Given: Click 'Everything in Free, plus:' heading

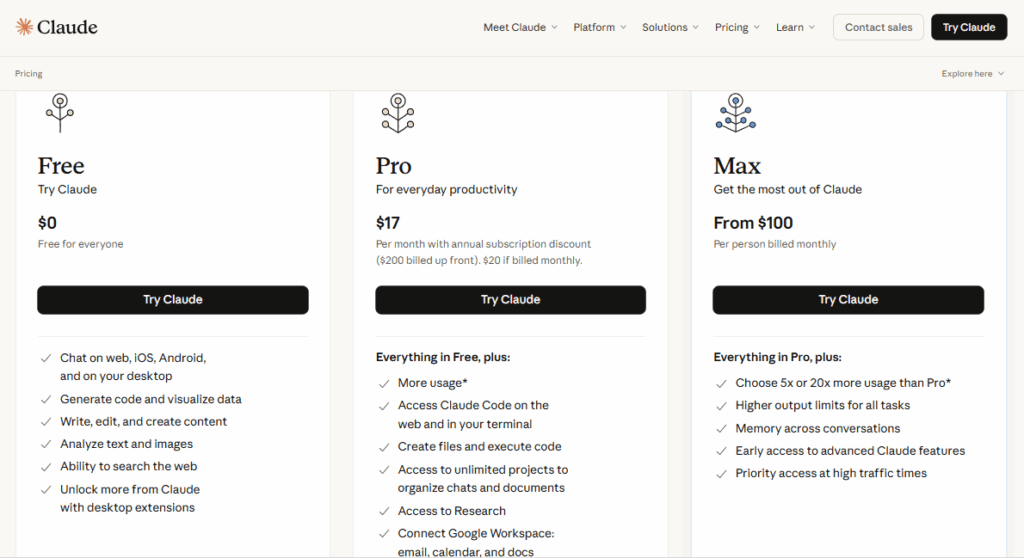Looking at the screenshot, I should (443, 357).
